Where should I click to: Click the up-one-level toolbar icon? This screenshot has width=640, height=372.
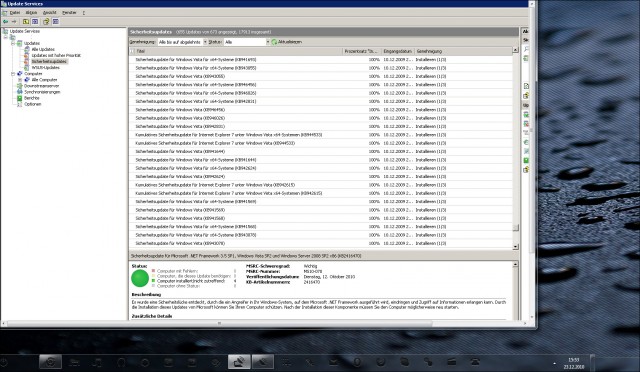pos(26,21)
